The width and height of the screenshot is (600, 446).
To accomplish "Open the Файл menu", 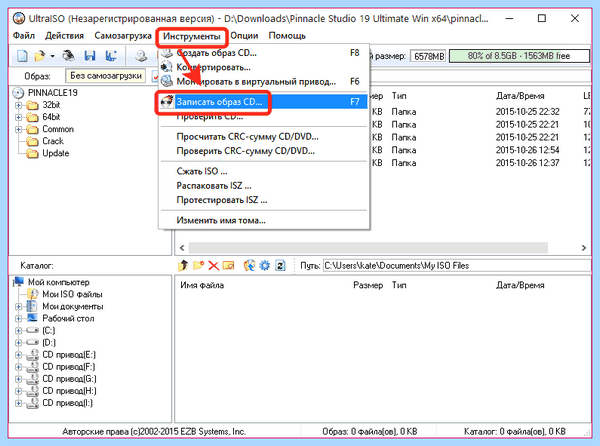I will point(24,36).
